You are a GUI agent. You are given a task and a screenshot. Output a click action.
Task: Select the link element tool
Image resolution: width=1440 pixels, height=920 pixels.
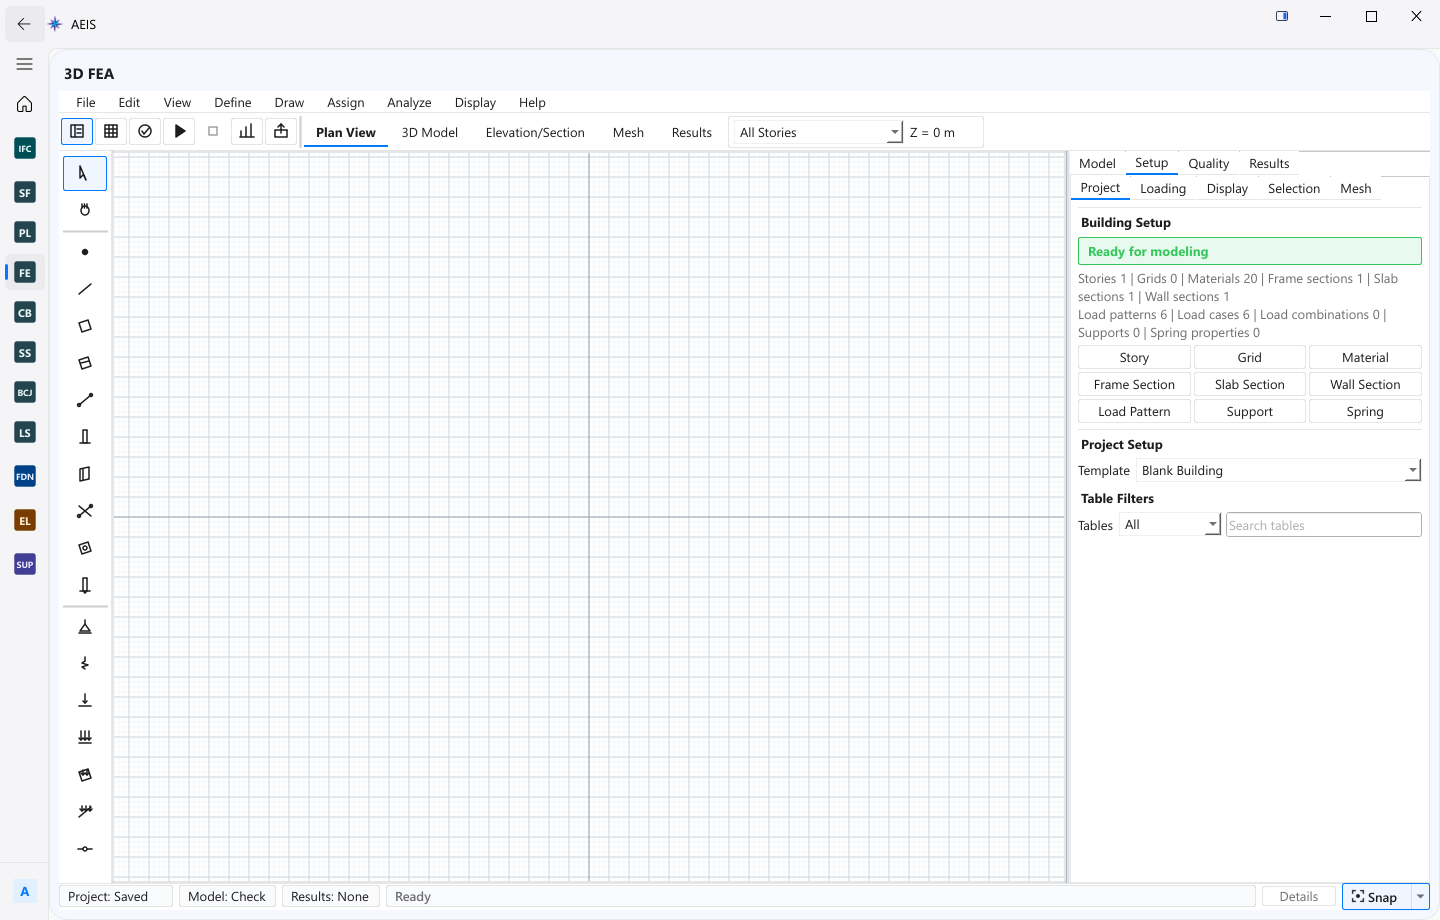point(85,849)
